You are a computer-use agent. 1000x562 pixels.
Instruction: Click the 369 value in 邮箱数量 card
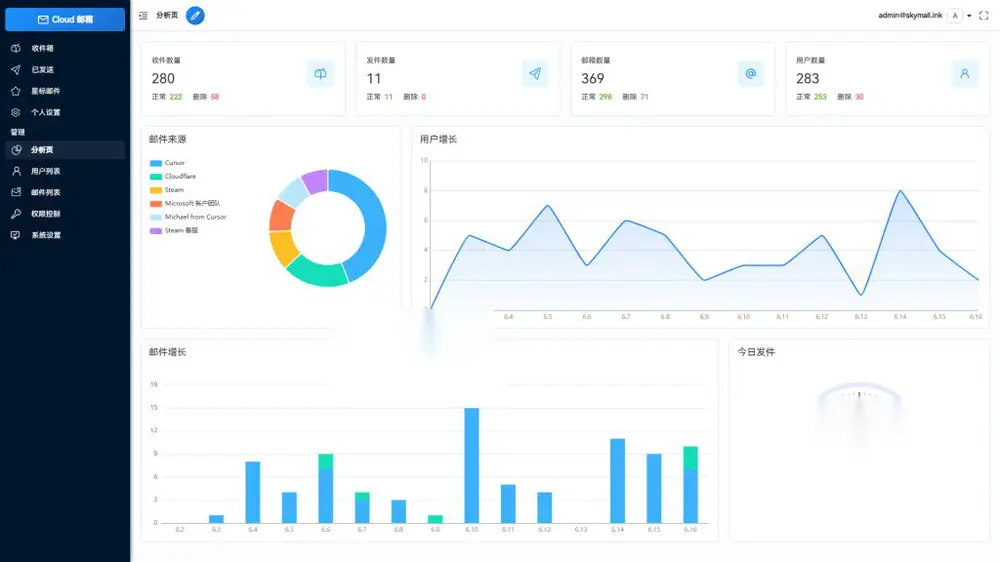pos(592,78)
